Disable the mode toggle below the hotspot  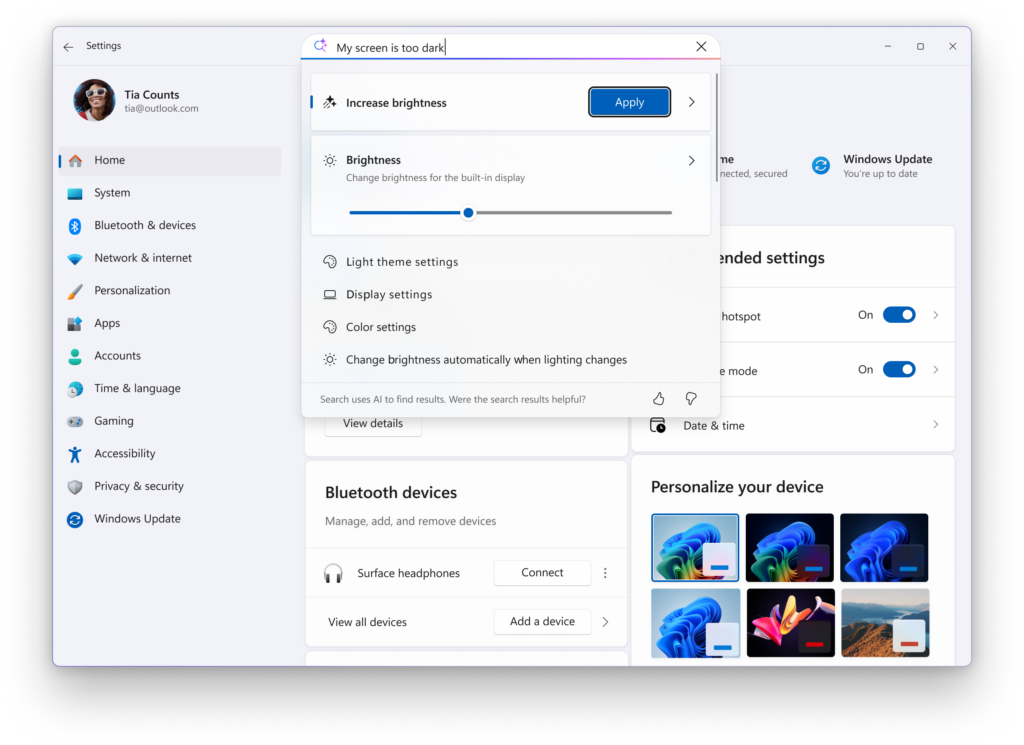(x=899, y=369)
